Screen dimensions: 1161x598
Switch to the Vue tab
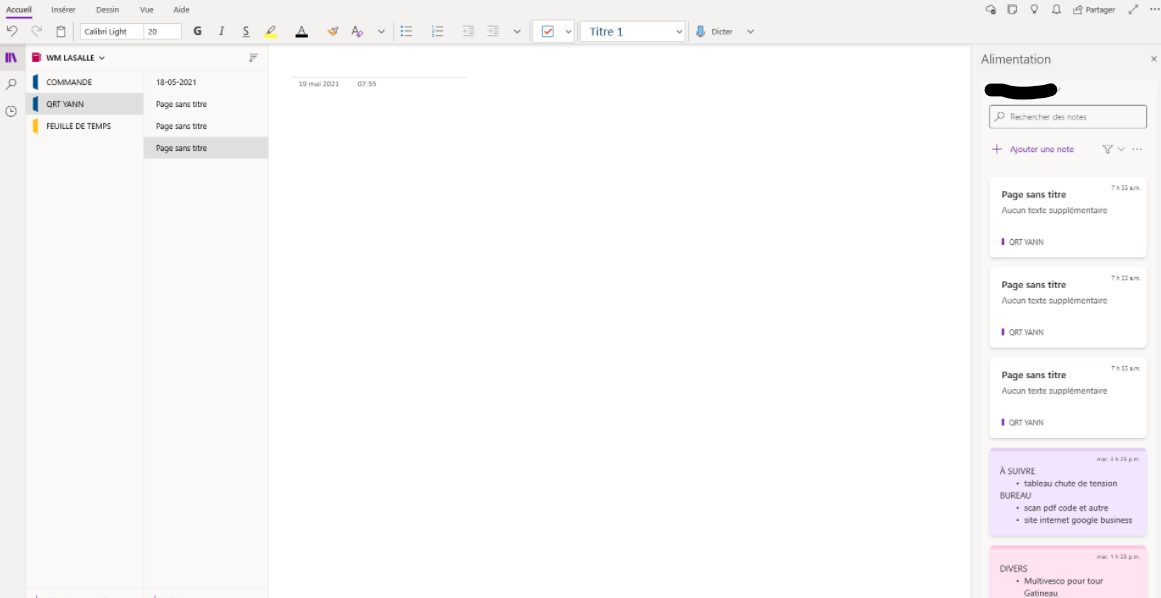[147, 10]
